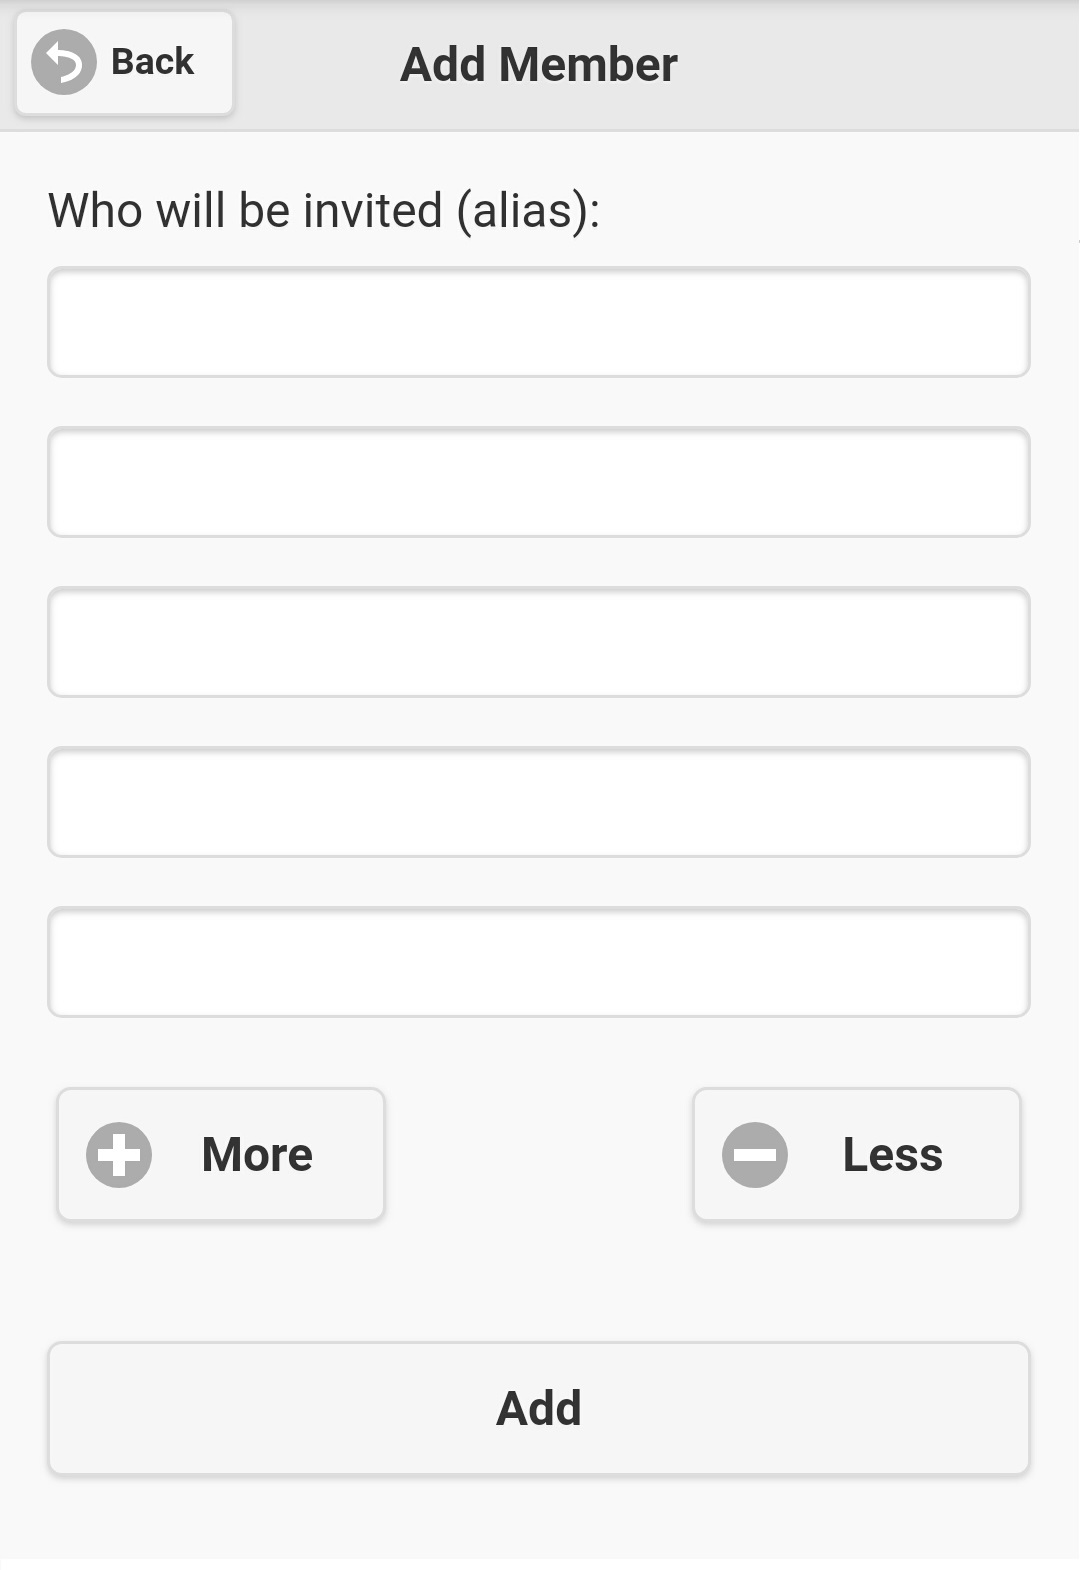The width and height of the screenshot is (1080, 1570).
Task: Focus the first alias input field
Action: (x=539, y=322)
